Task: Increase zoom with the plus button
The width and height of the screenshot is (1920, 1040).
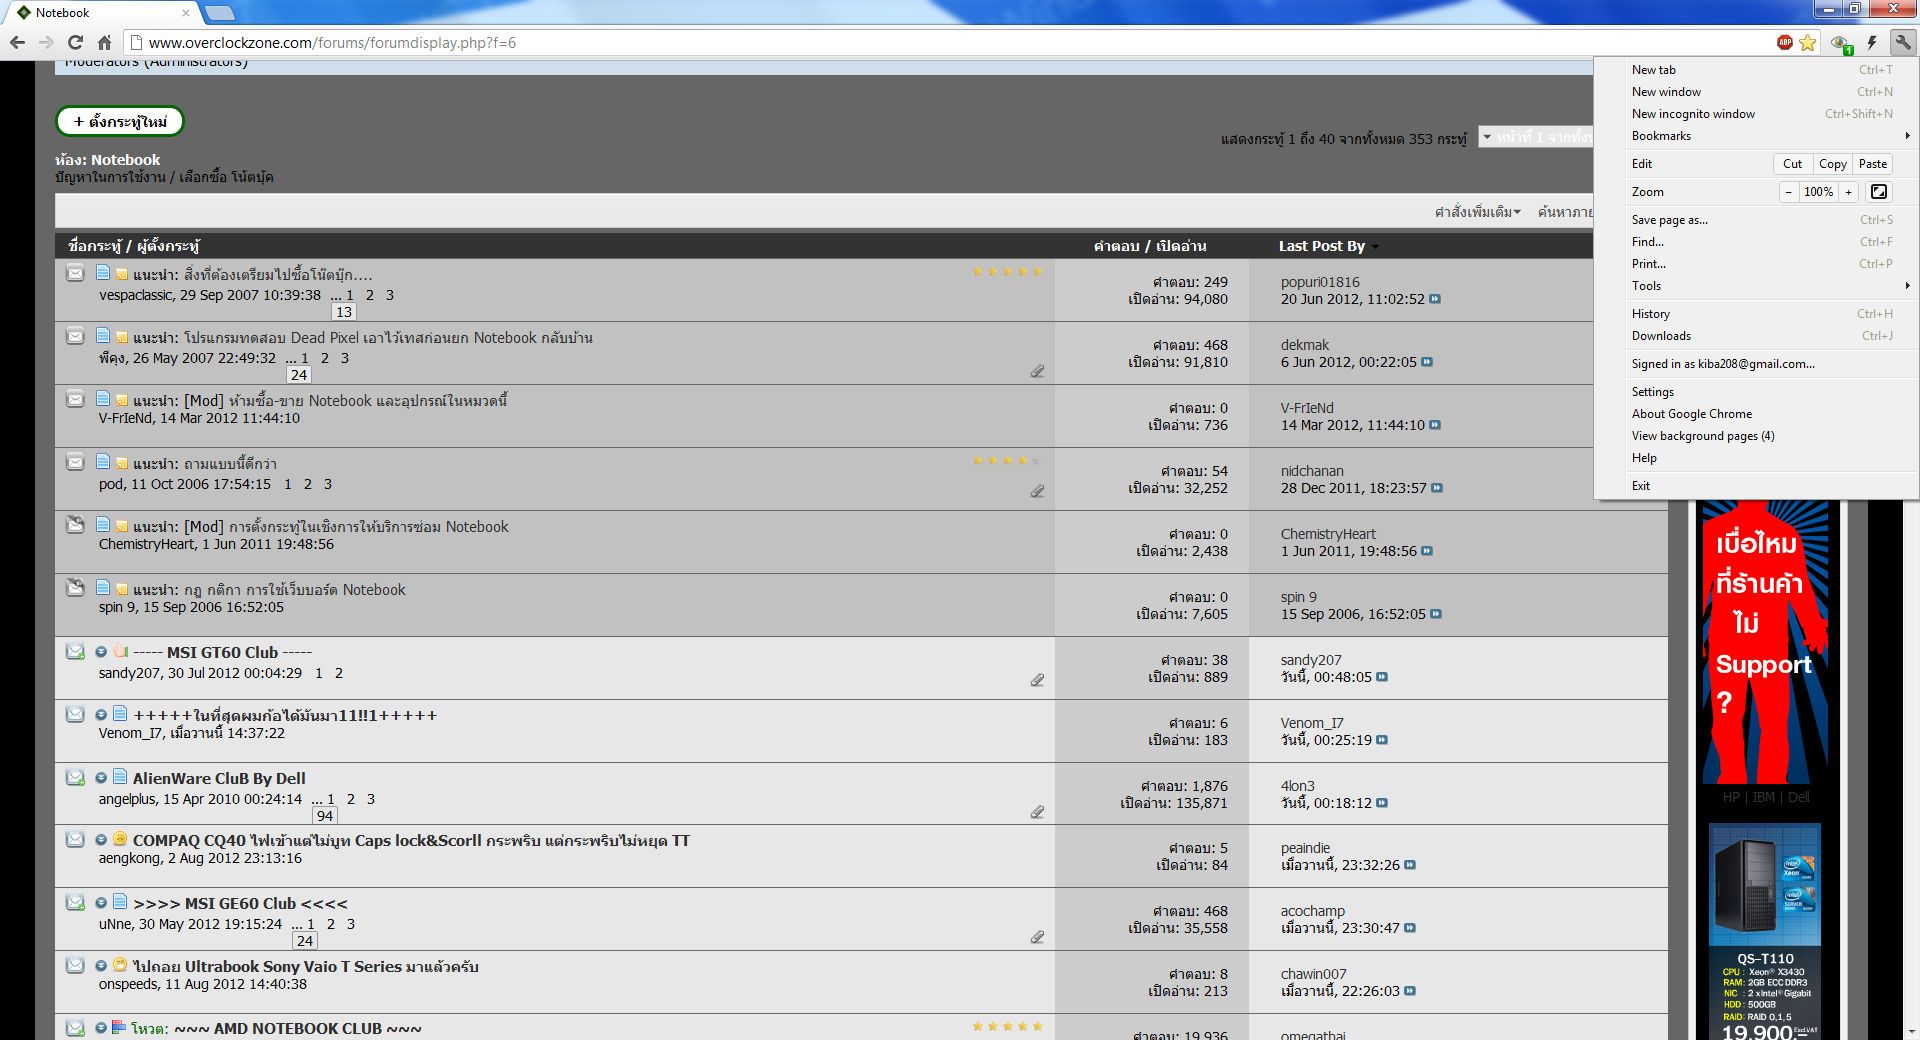Action: (1849, 192)
